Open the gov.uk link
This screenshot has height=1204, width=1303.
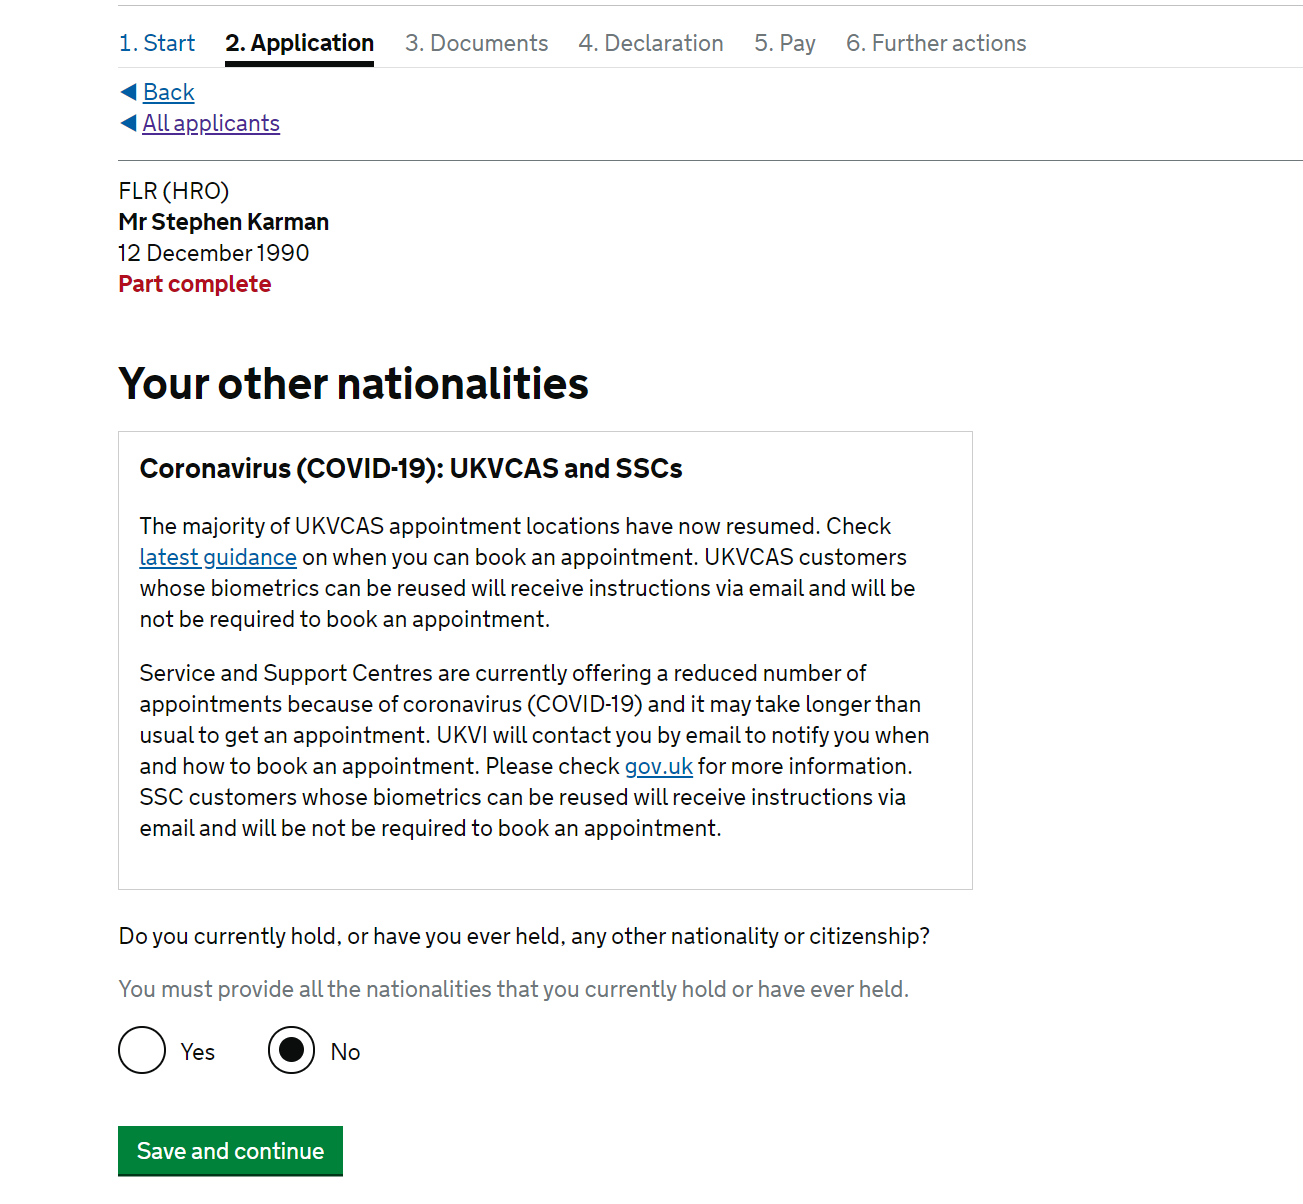(x=659, y=766)
